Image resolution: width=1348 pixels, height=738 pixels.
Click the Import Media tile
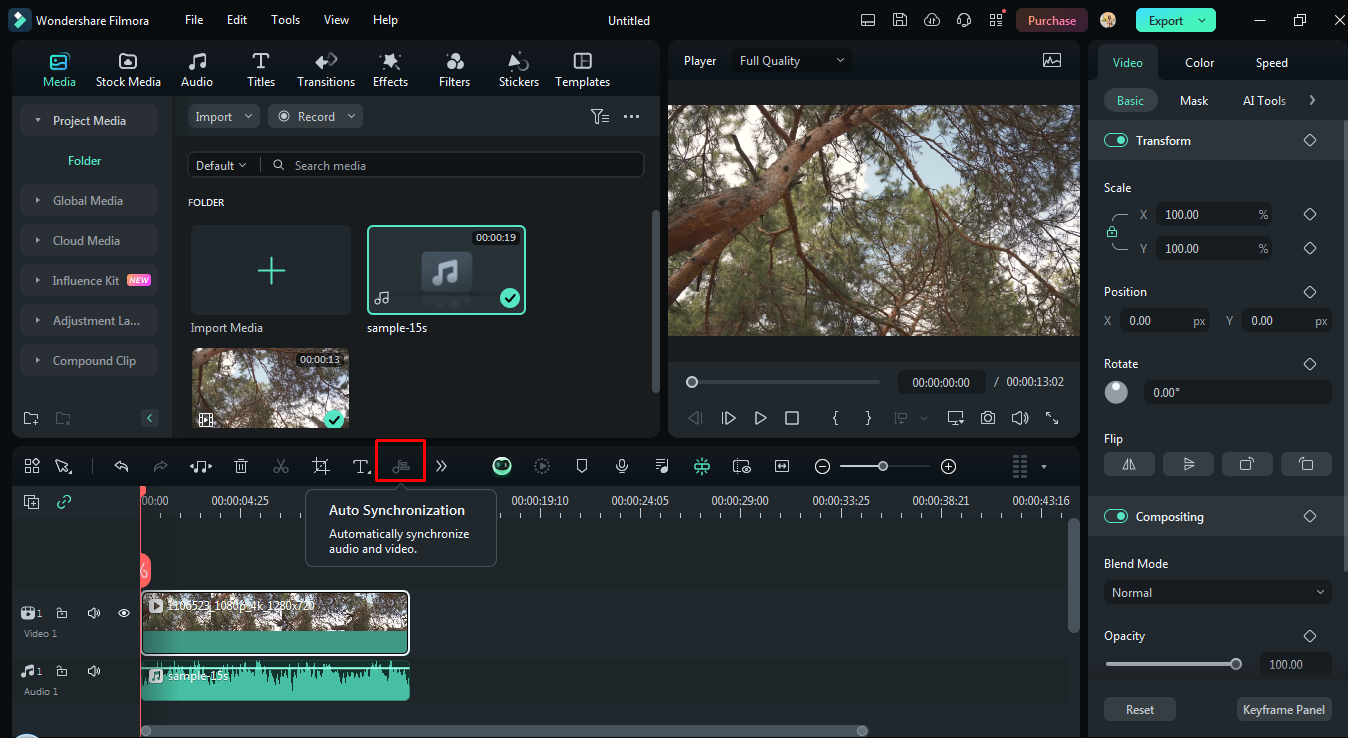271,271
